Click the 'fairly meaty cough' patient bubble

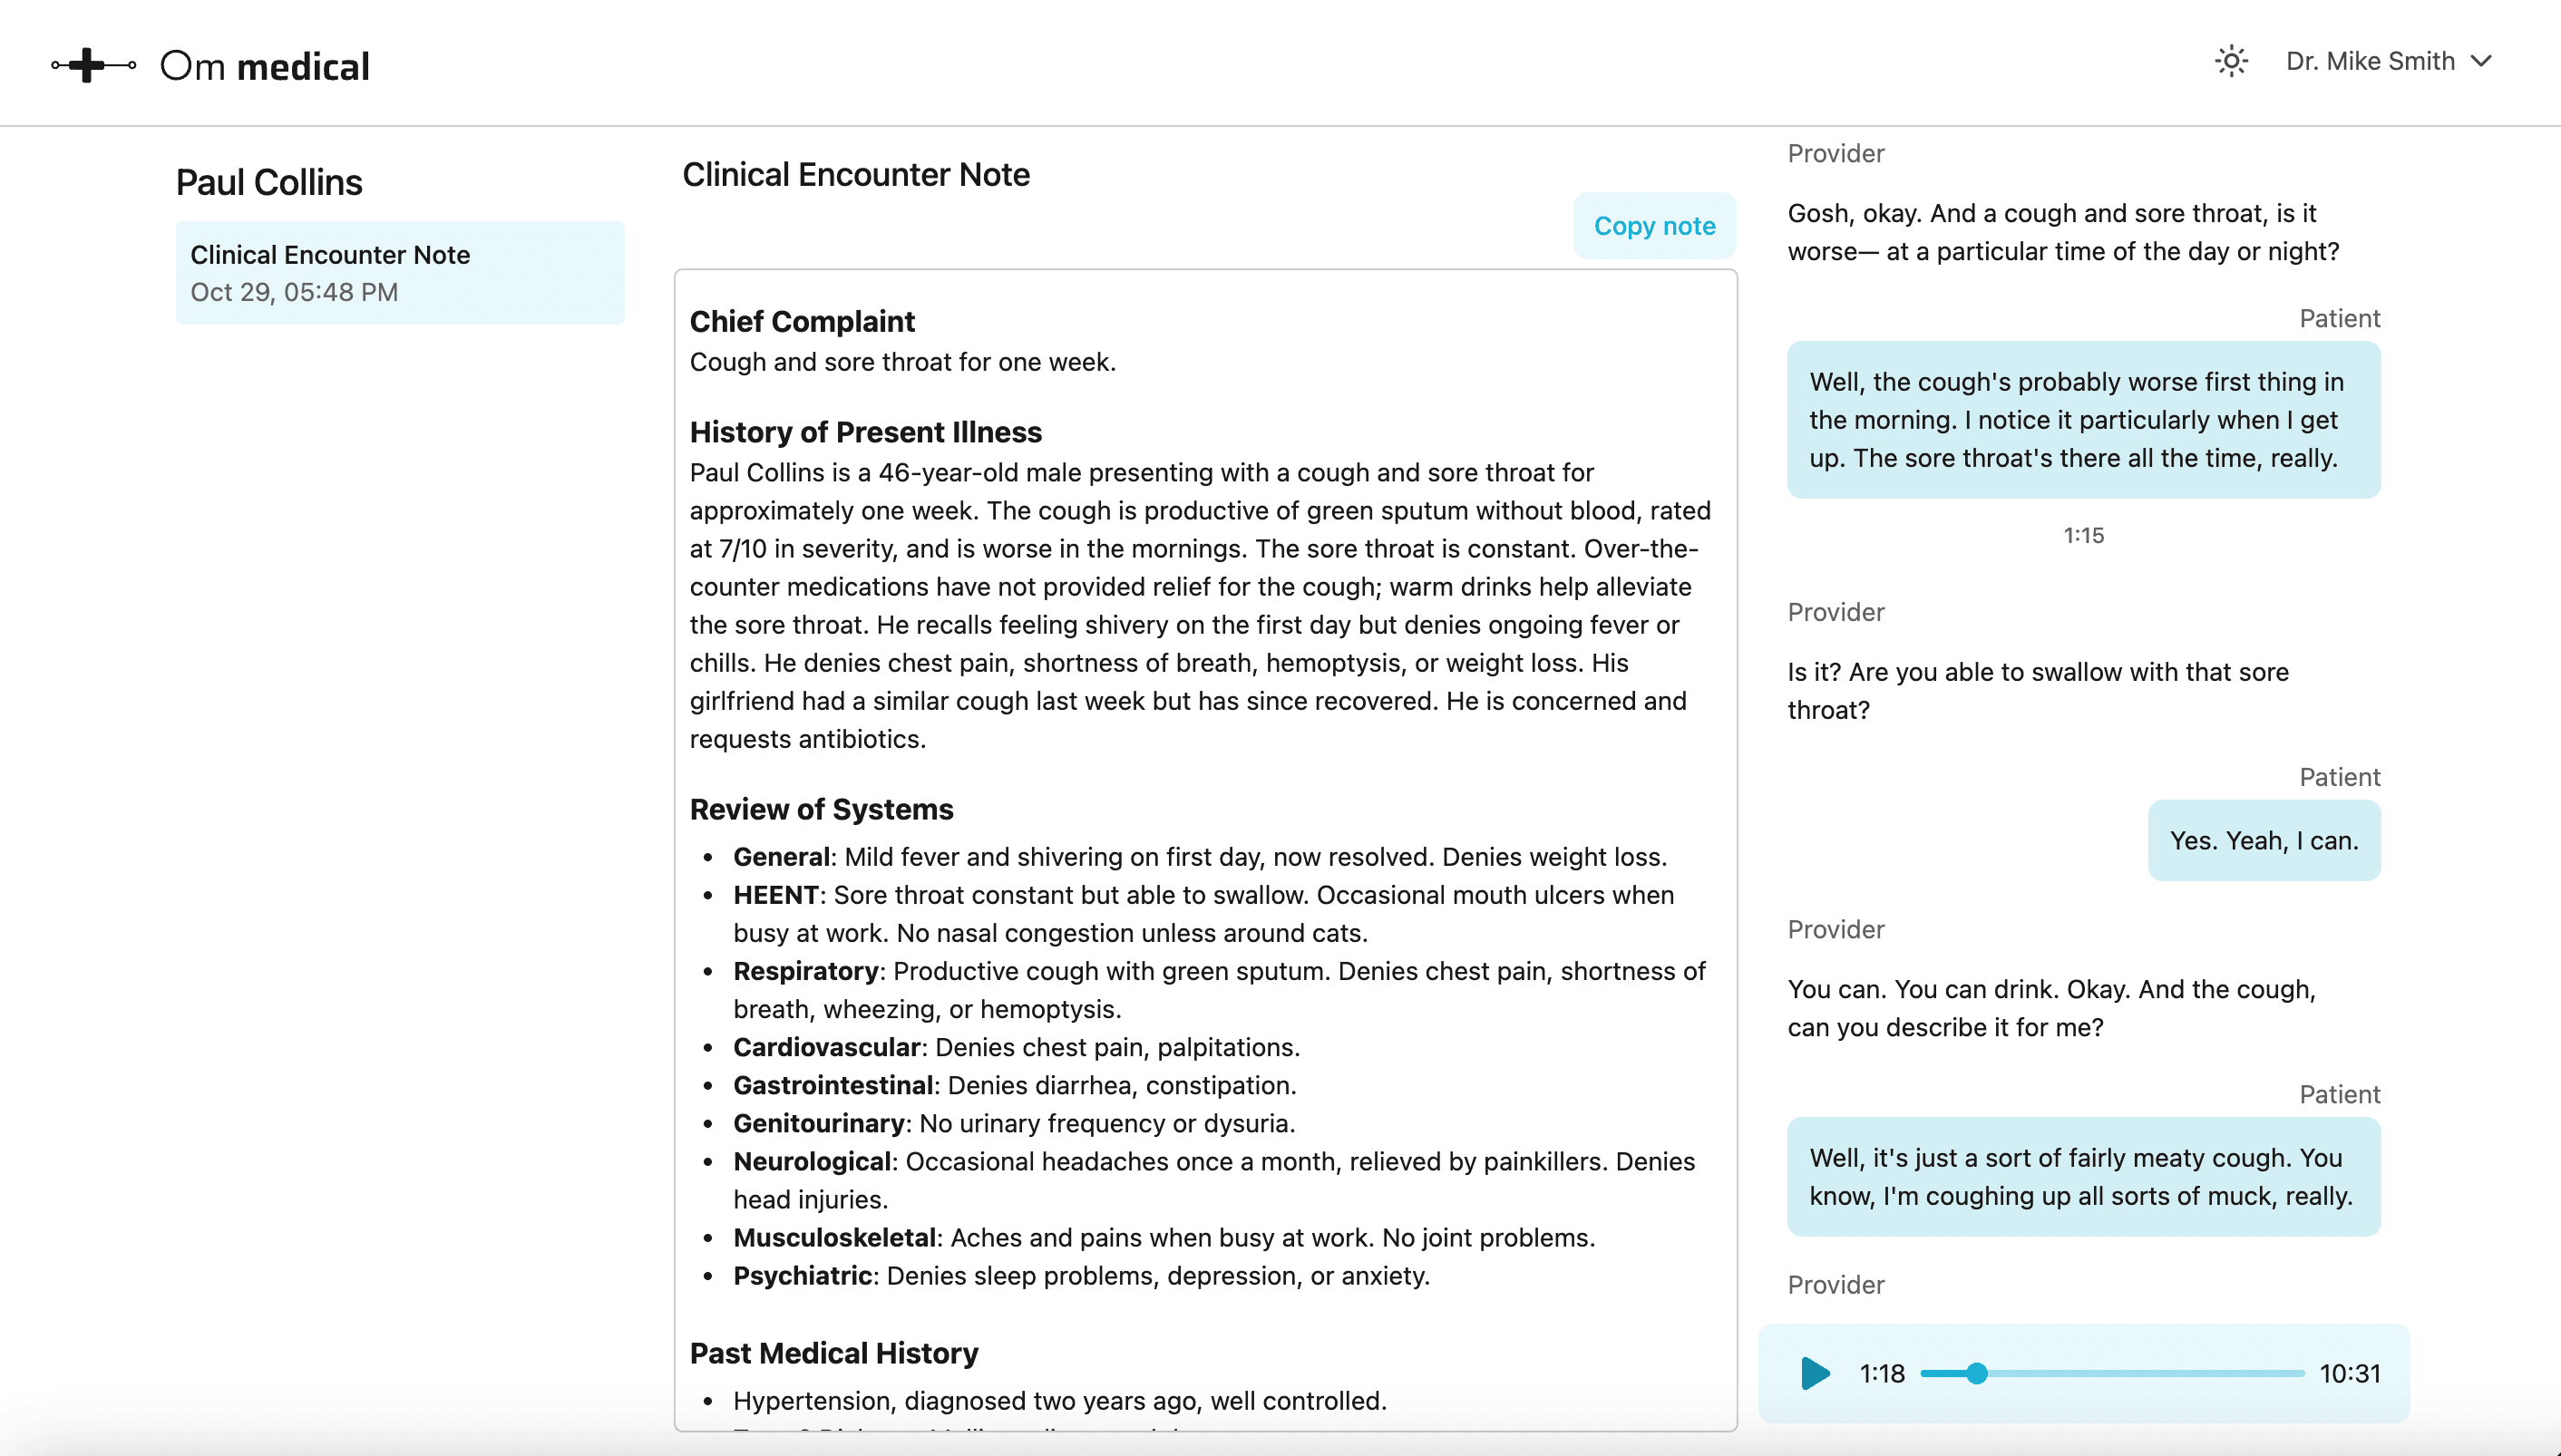coord(2083,1176)
